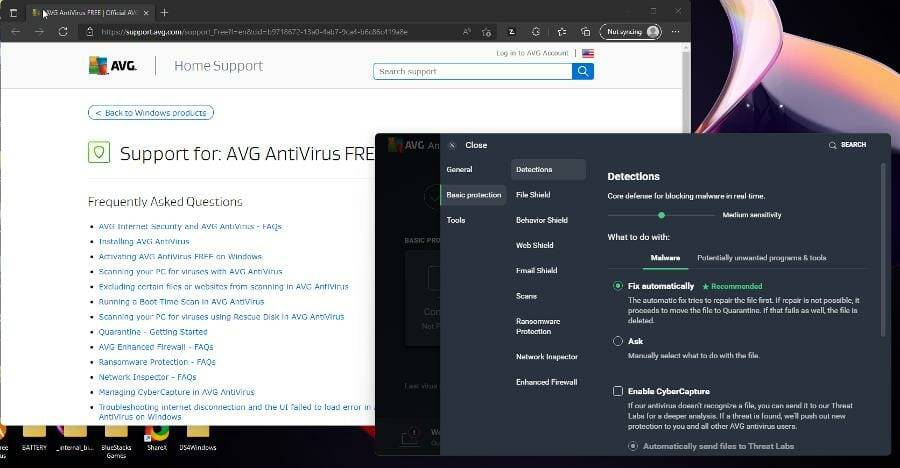Open the BATTERY folder on desktop

coord(34,438)
